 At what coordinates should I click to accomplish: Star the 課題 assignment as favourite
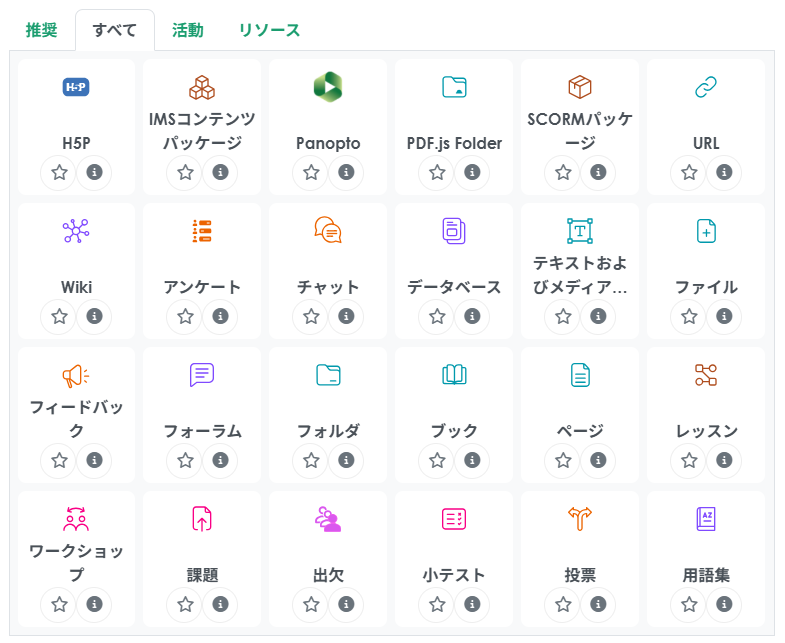tap(185, 604)
